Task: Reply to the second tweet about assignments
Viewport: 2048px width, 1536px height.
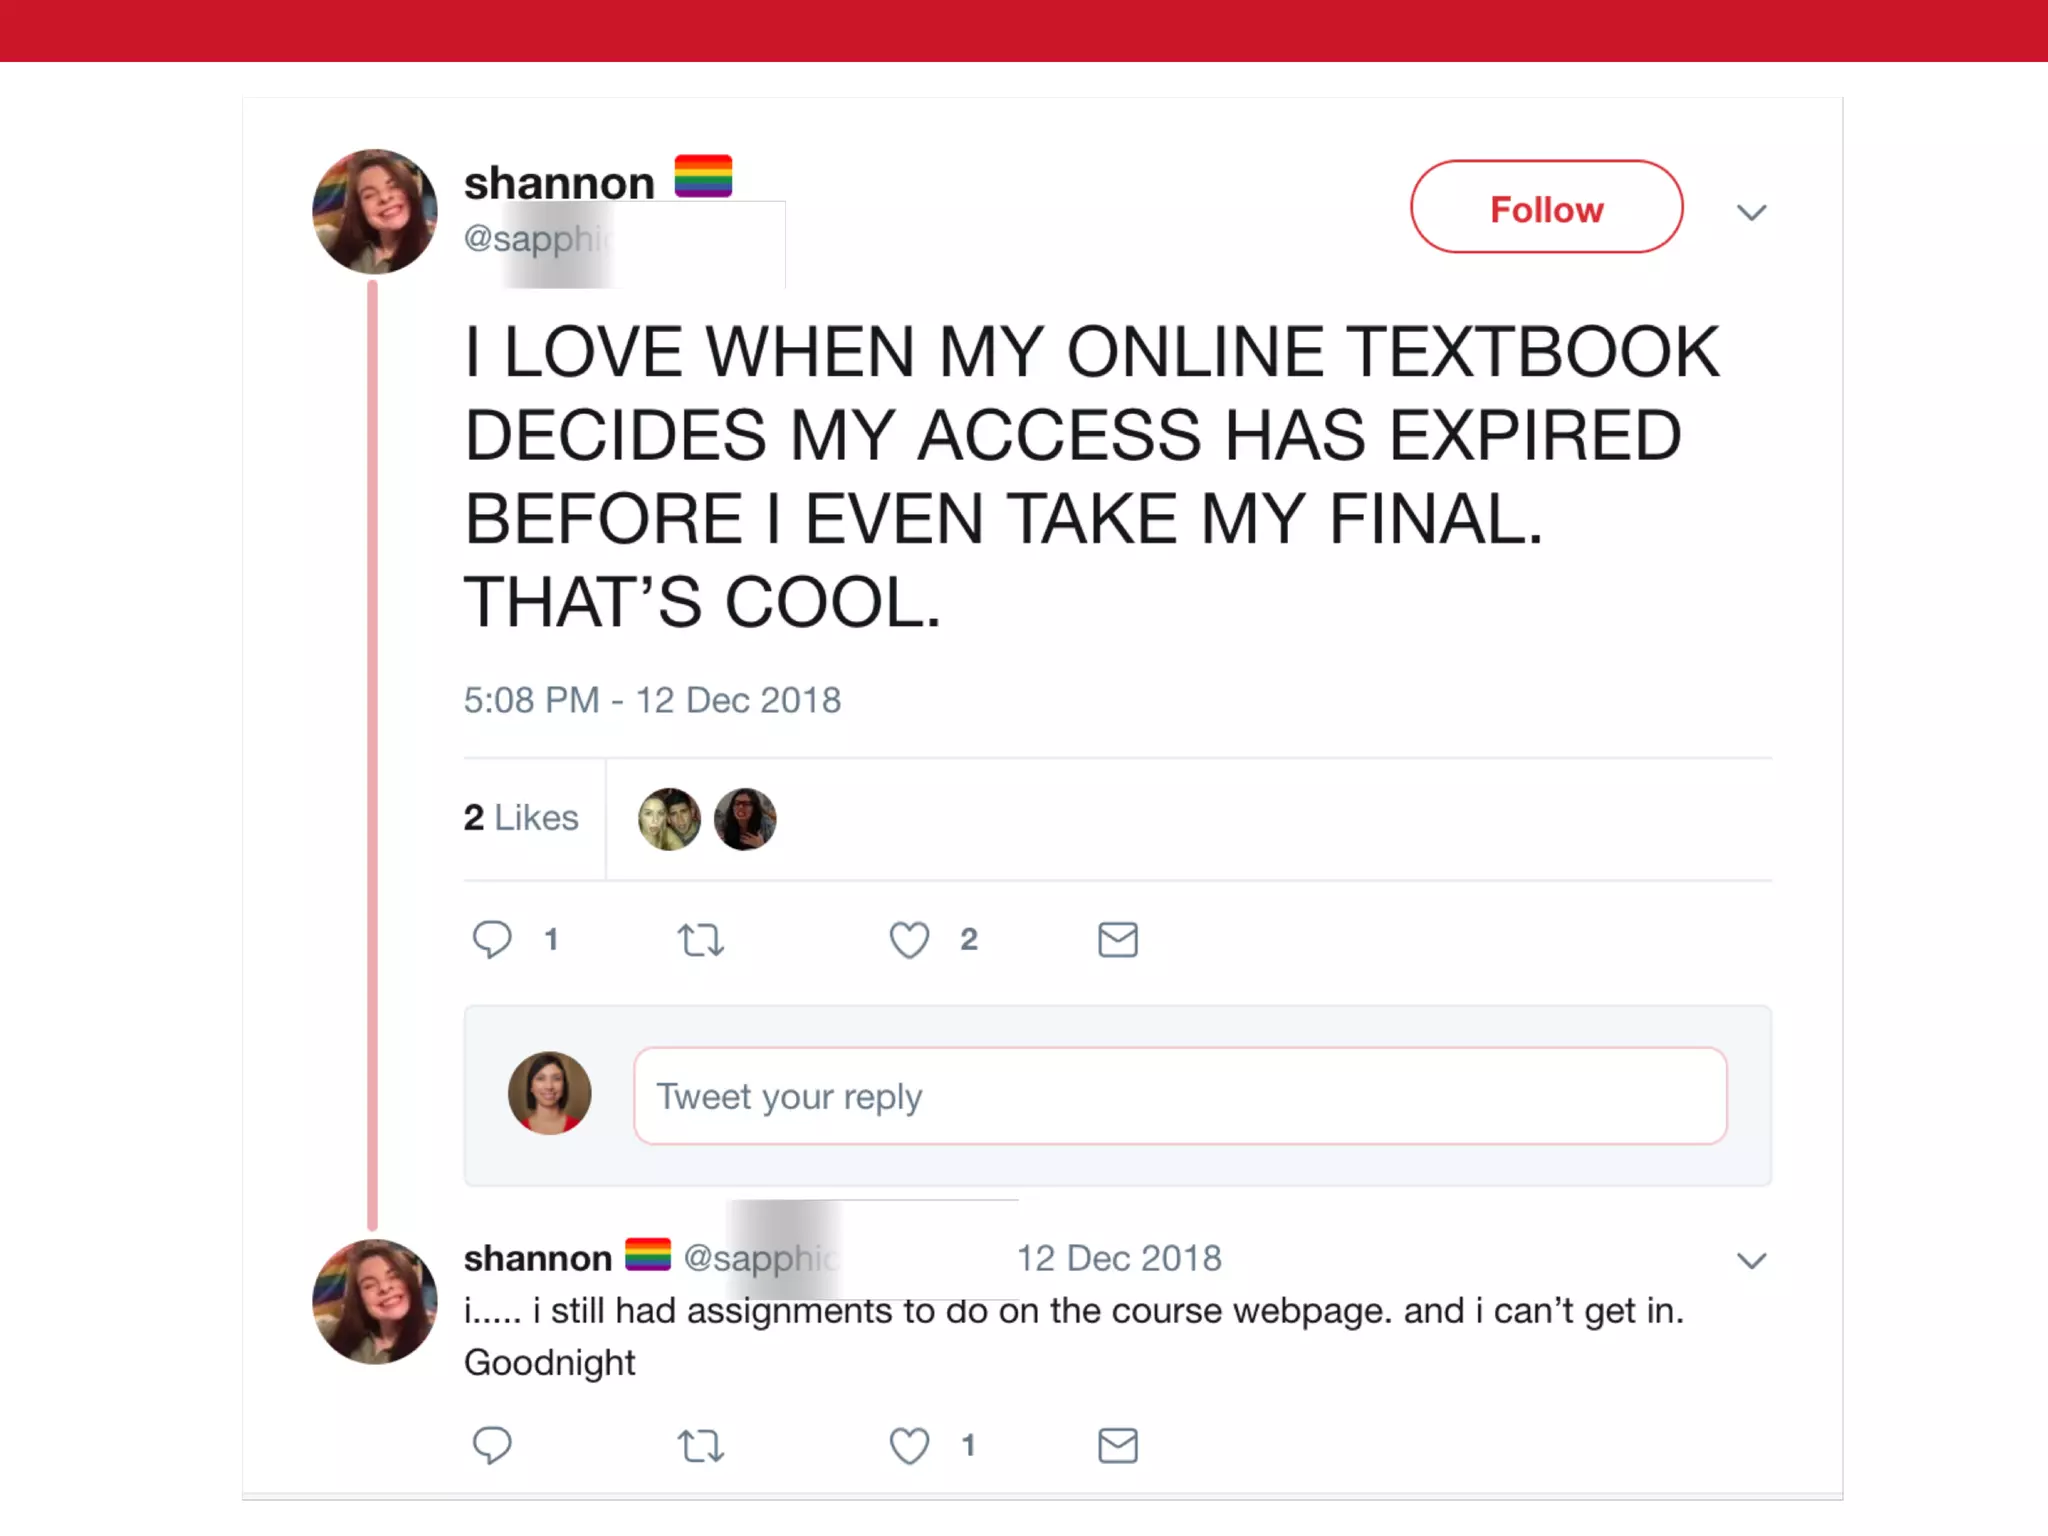Action: pyautogui.click(x=492, y=1446)
